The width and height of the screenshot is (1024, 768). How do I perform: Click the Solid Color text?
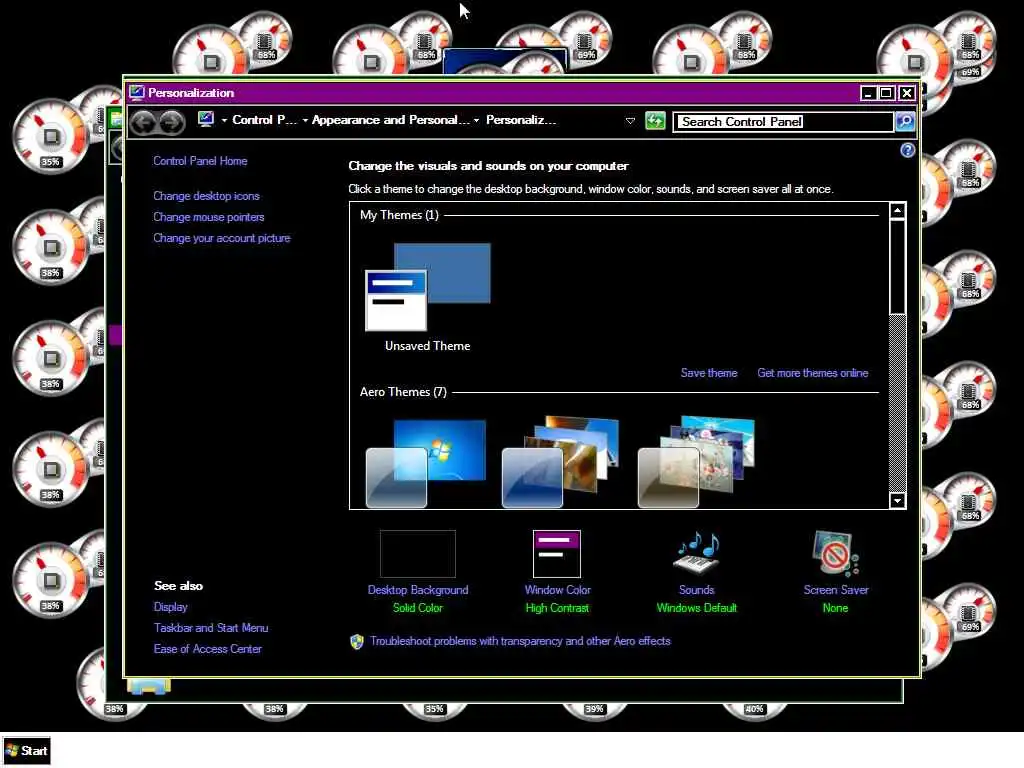418,608
